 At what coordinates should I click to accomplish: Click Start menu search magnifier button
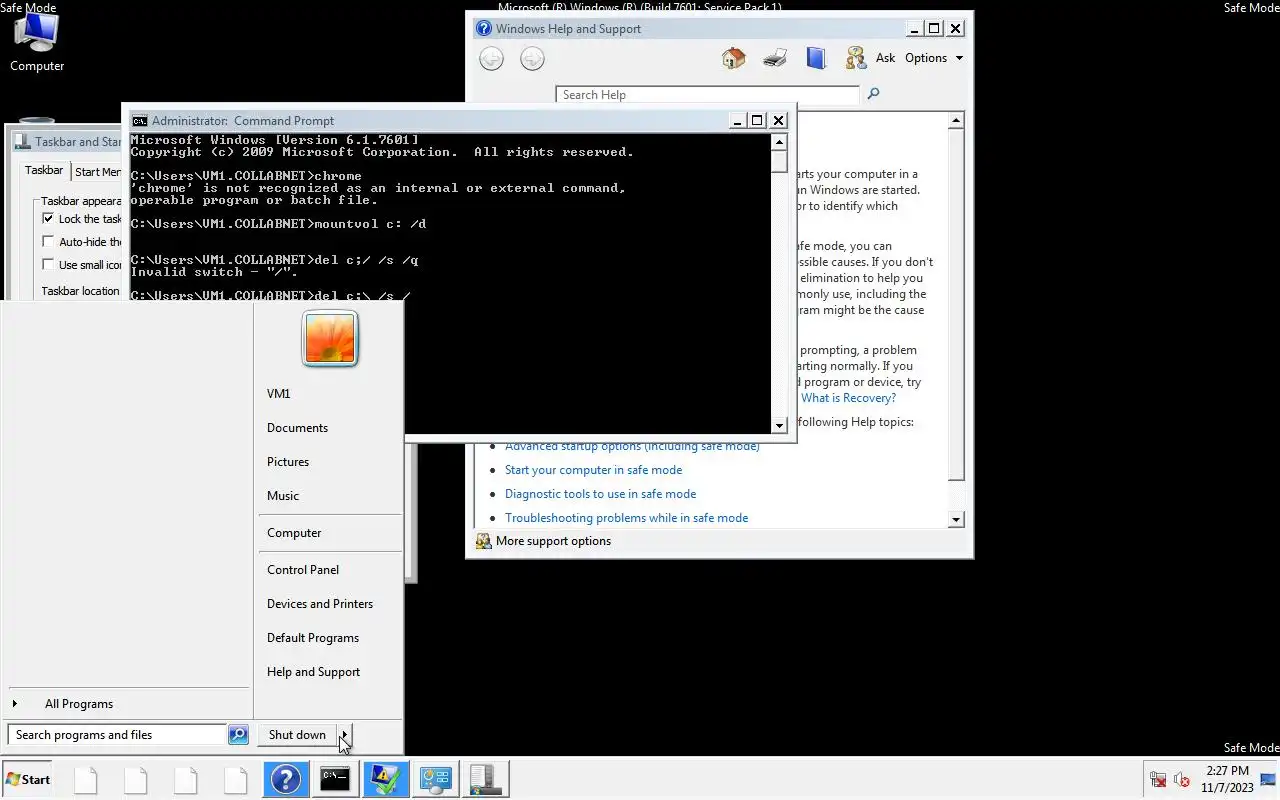coord(238,735)
